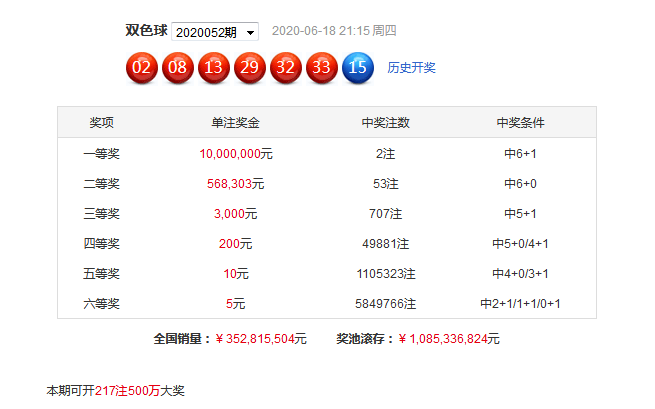Viewport: 655px width, 409px height.
Task: Click the 中奖条件 column header
Action: (x=520, y=122)
